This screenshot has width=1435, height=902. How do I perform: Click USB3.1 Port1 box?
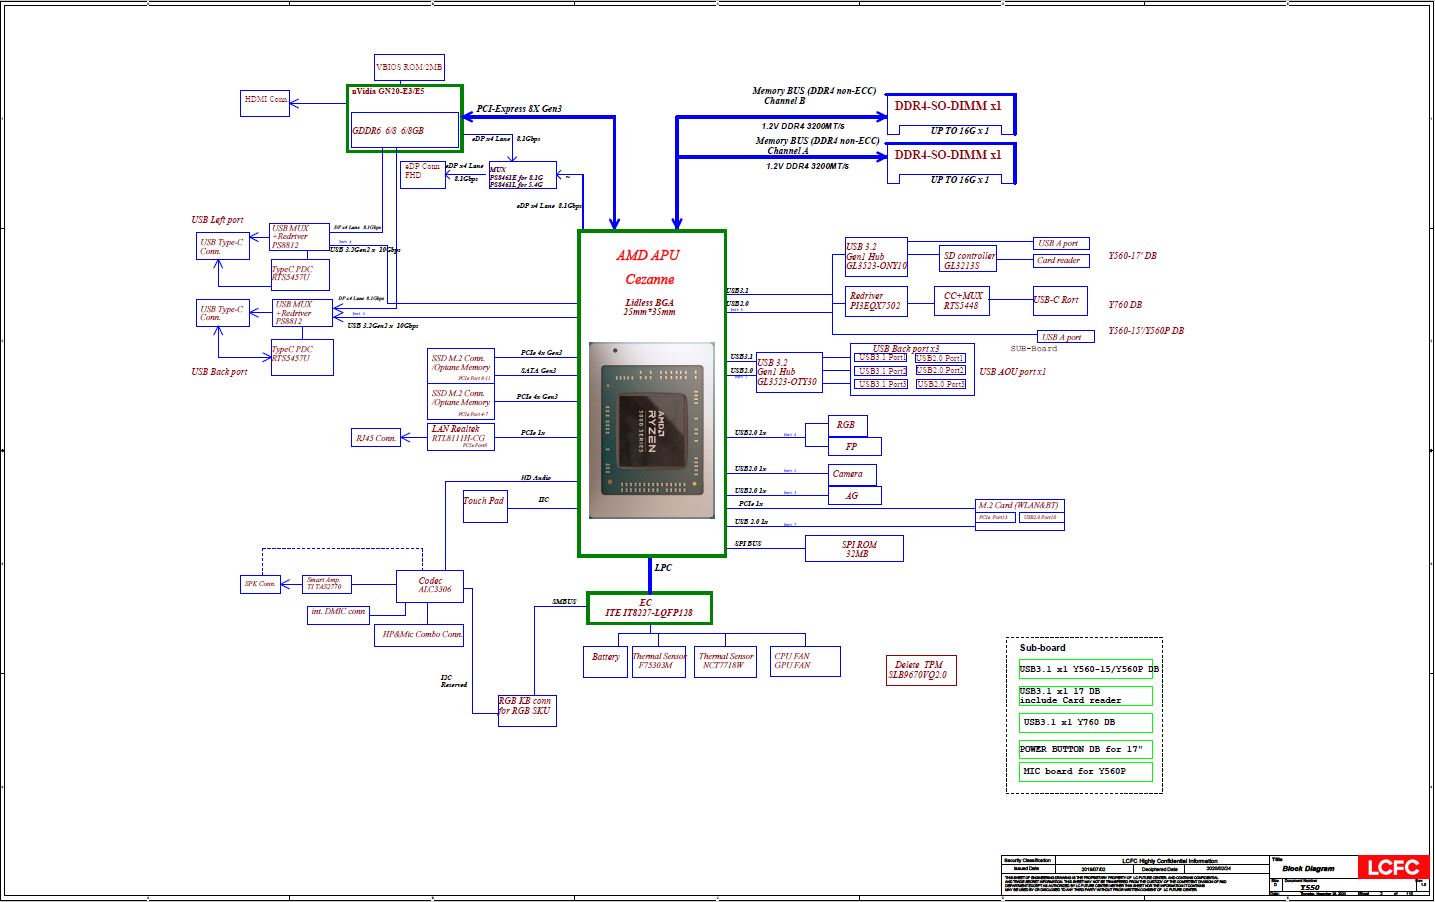click(x=881, y=358)
